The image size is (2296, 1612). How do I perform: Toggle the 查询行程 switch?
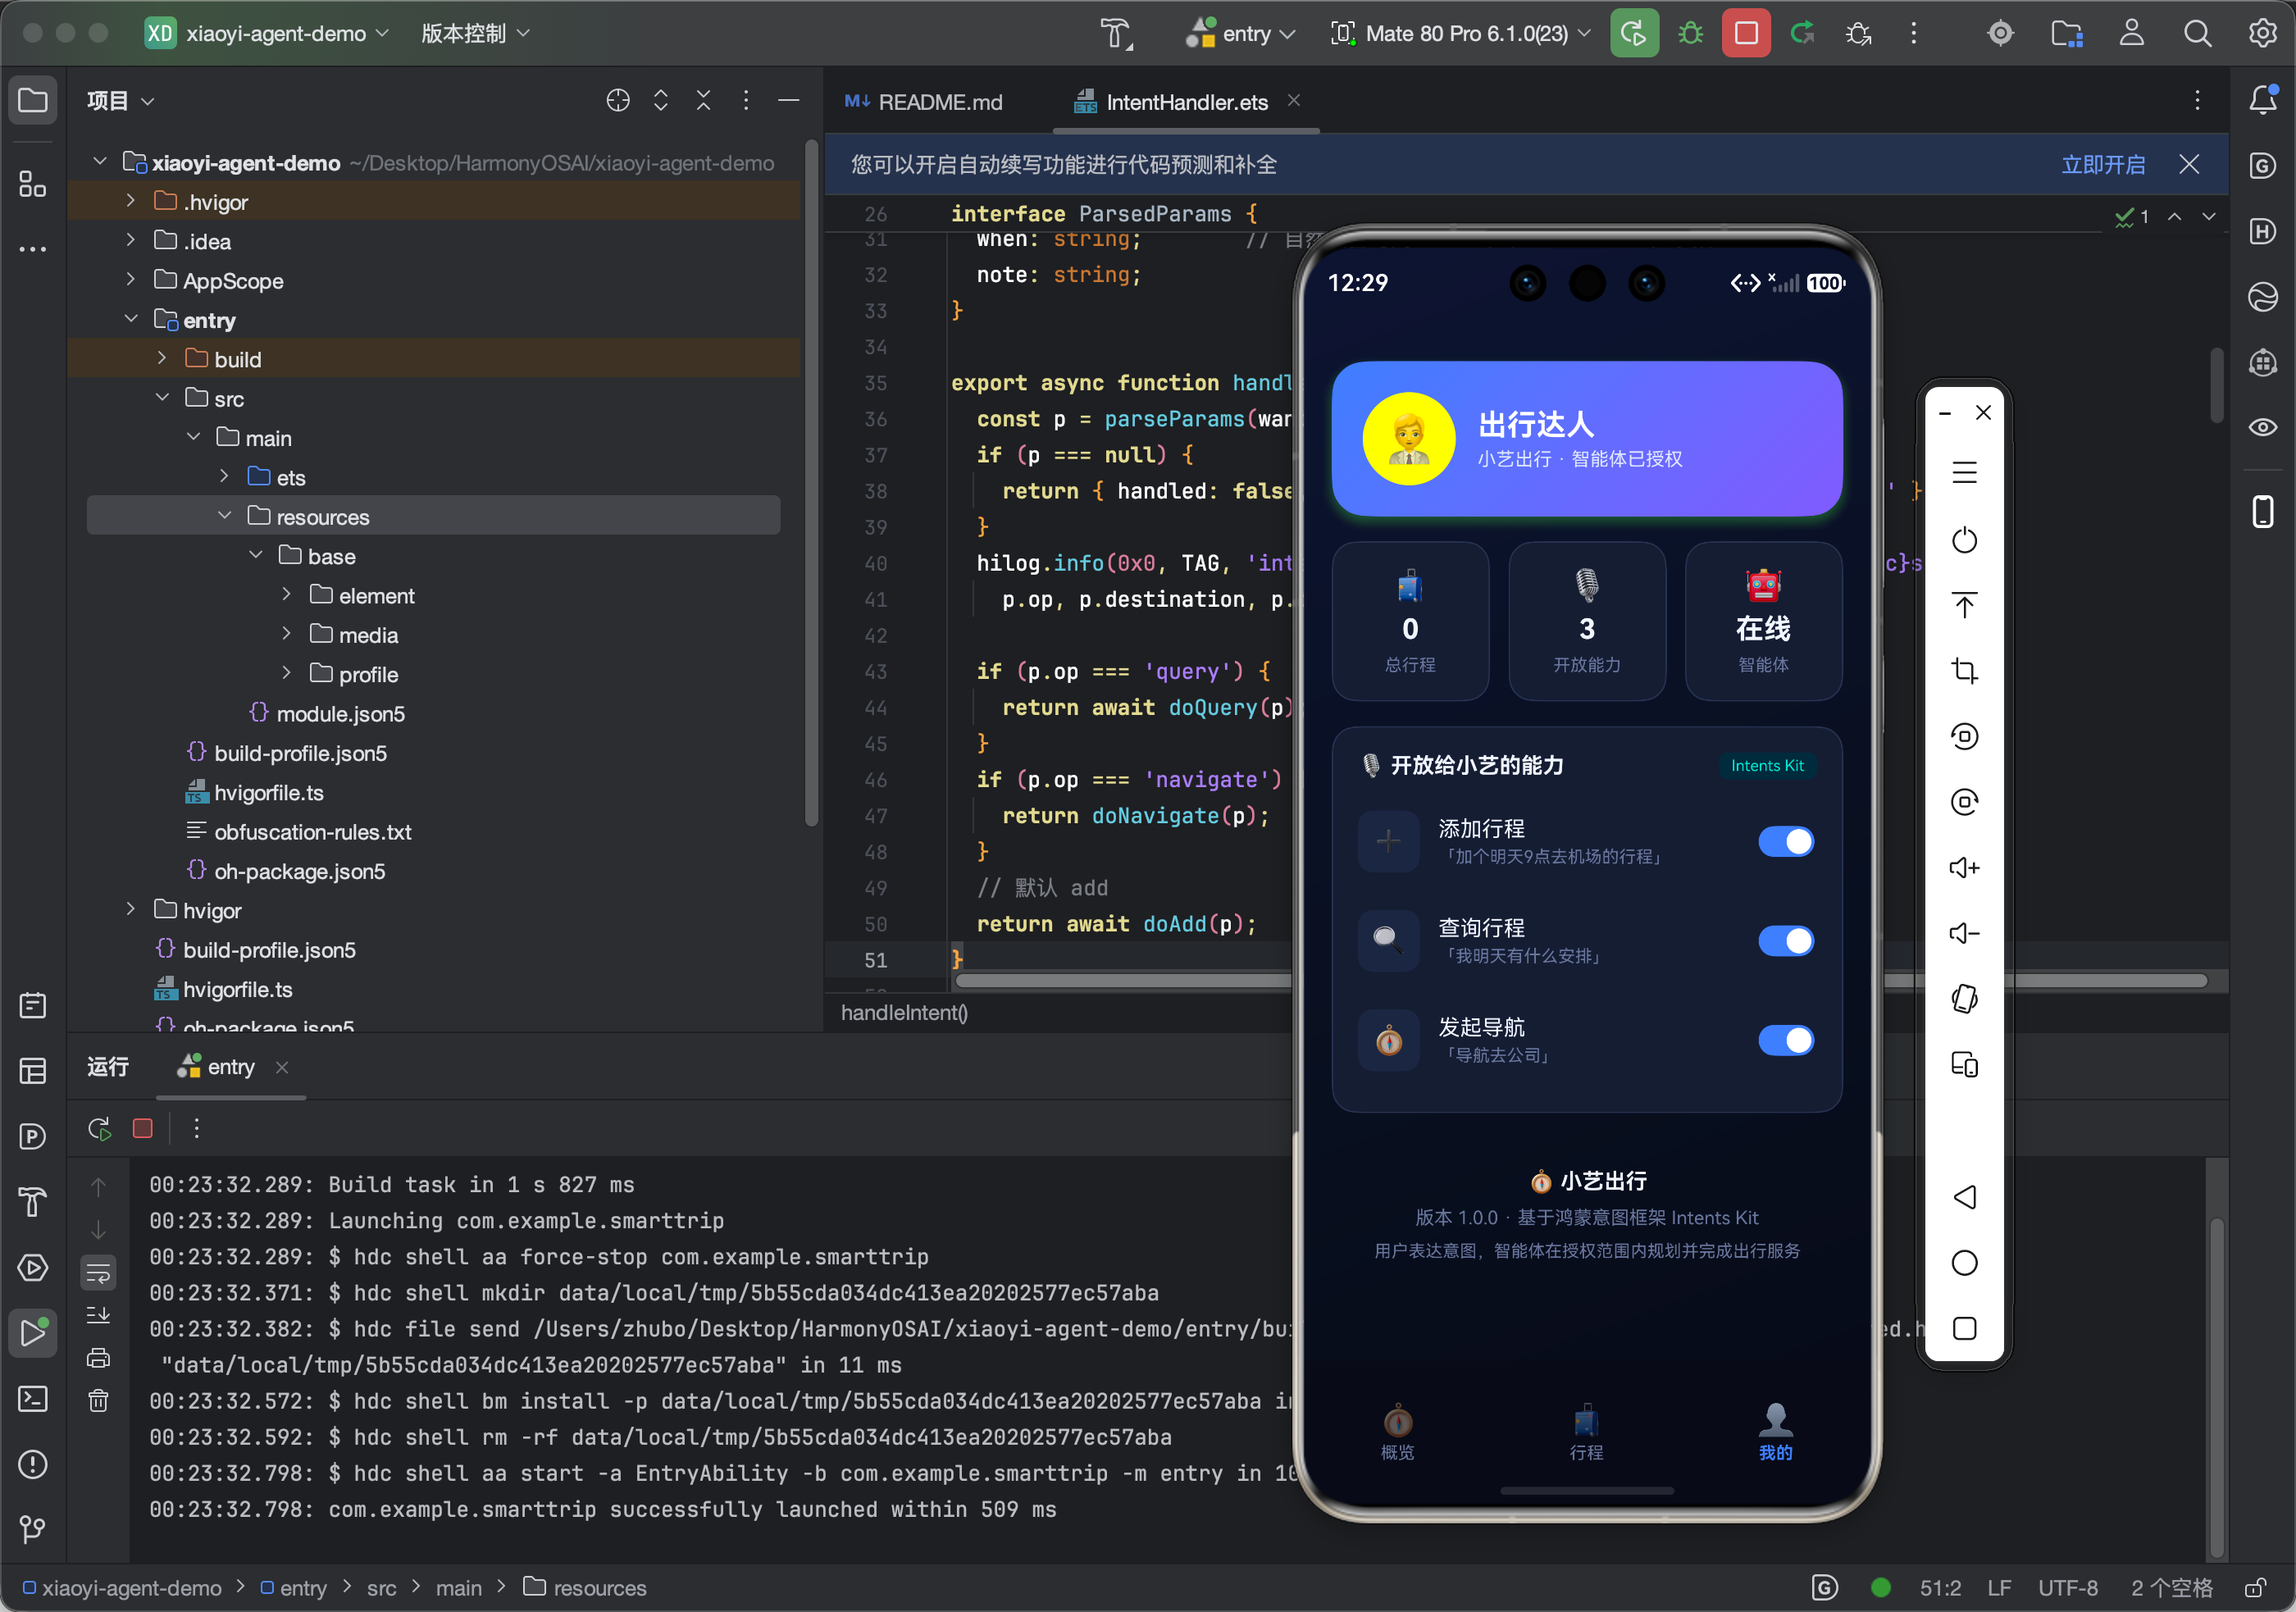pyautogui.click(x=1785, y=941)
